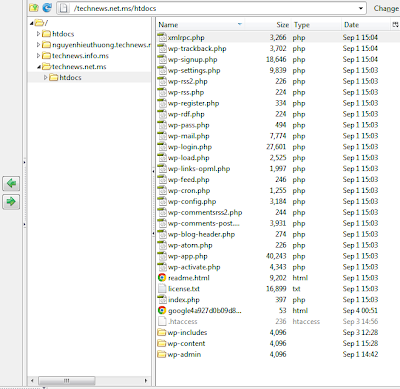Click the wp-comments-post file name
This screenshot has width=400, height=389.
click(x=204, y=223)
